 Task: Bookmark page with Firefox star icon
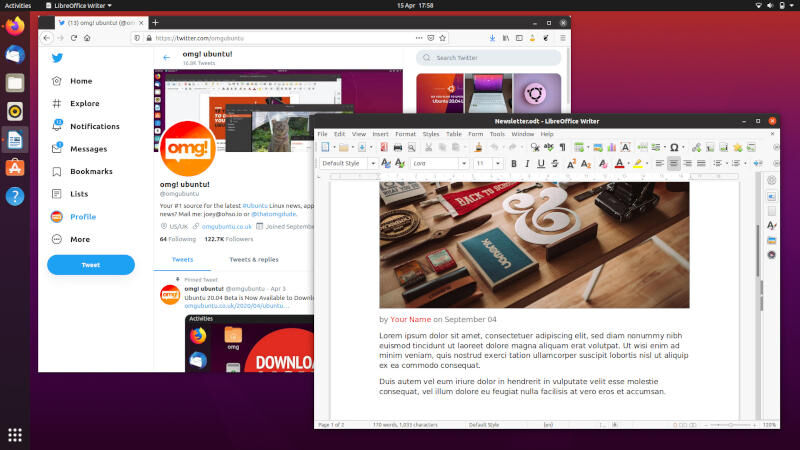click(x=442, y=38)
